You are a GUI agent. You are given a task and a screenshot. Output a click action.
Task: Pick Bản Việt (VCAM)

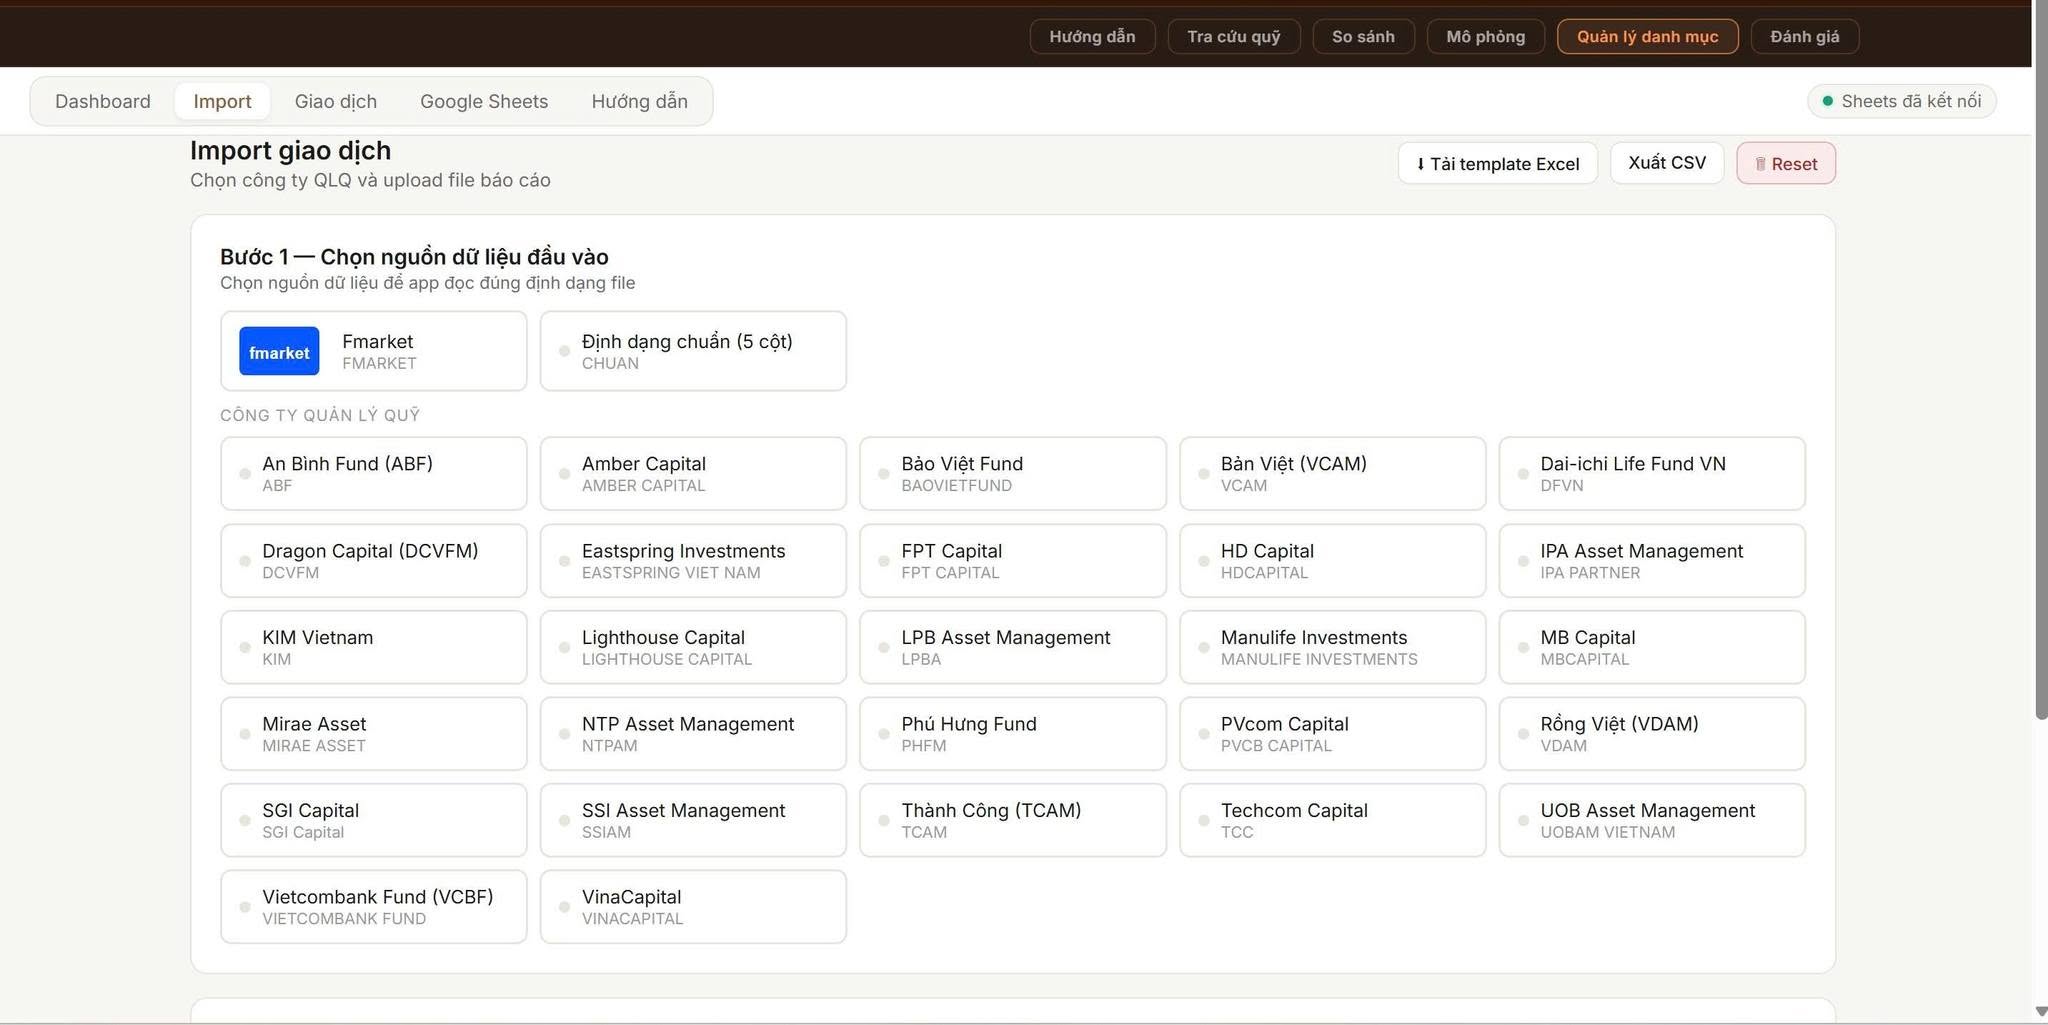click(x=1333, y=474)
